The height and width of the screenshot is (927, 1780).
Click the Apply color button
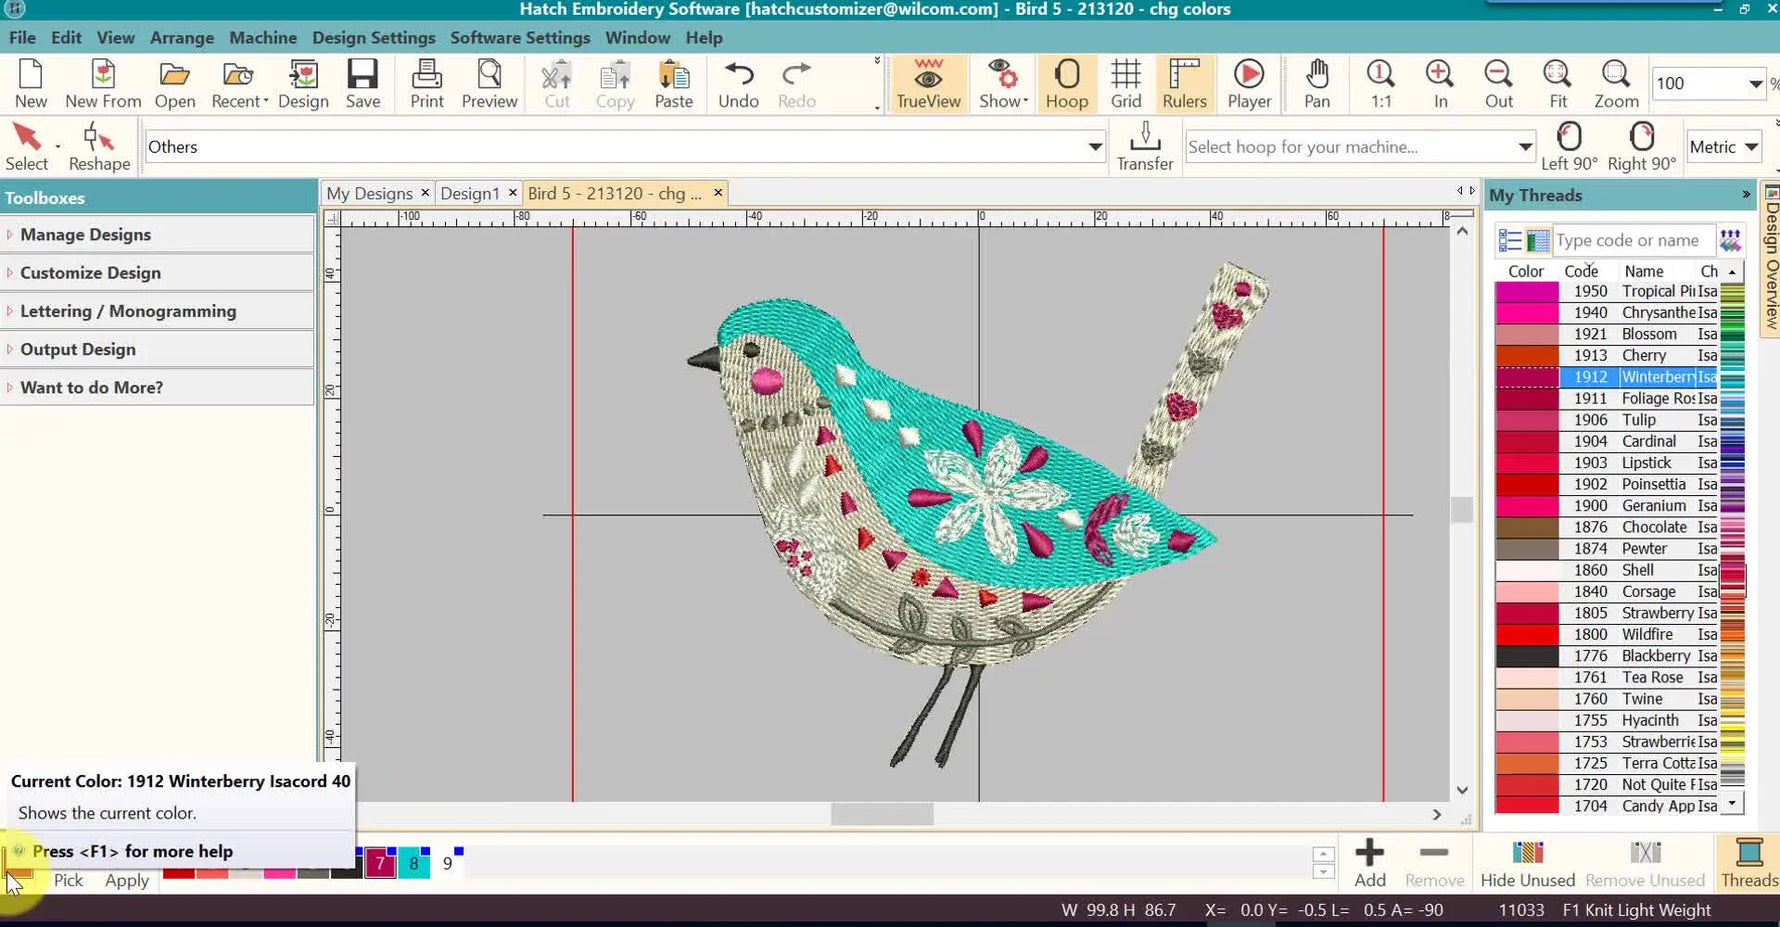[x=127, y=880]
